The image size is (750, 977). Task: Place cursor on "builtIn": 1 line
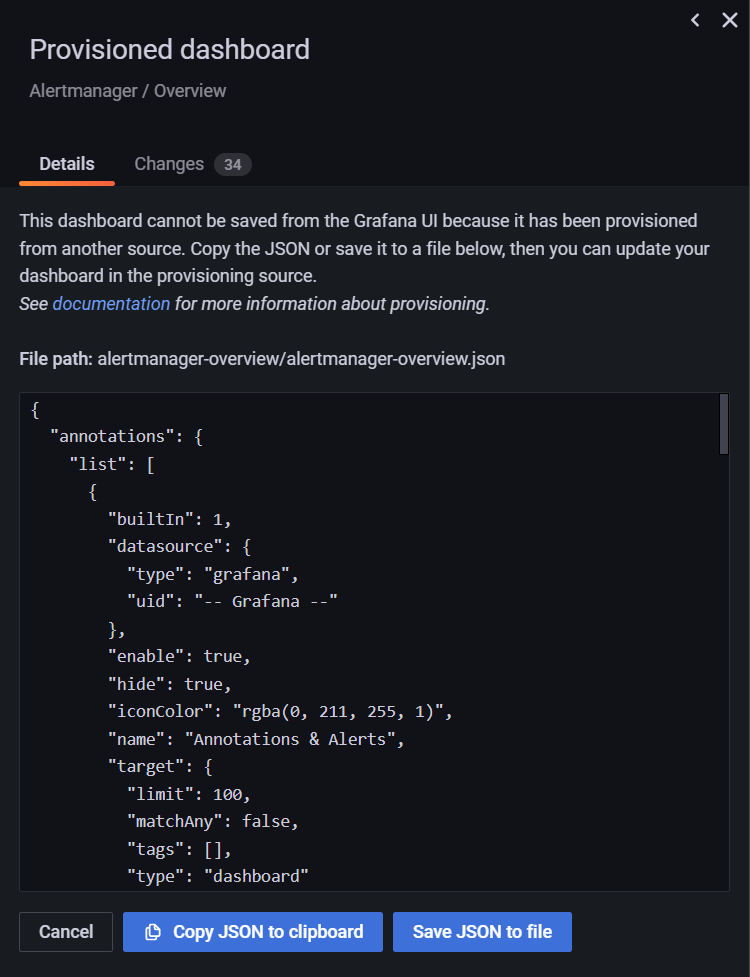[x=169, y=519]
